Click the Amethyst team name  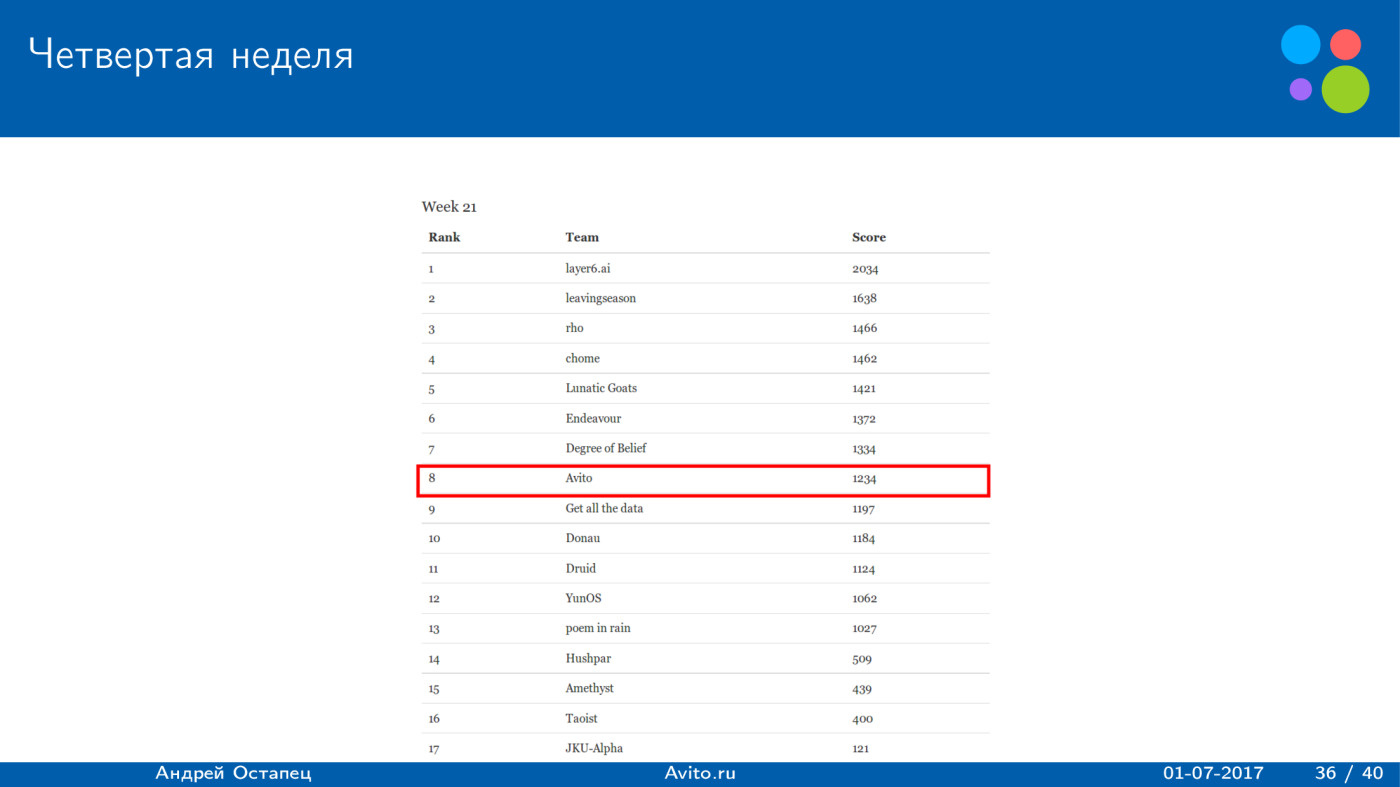tap(590, 688)
